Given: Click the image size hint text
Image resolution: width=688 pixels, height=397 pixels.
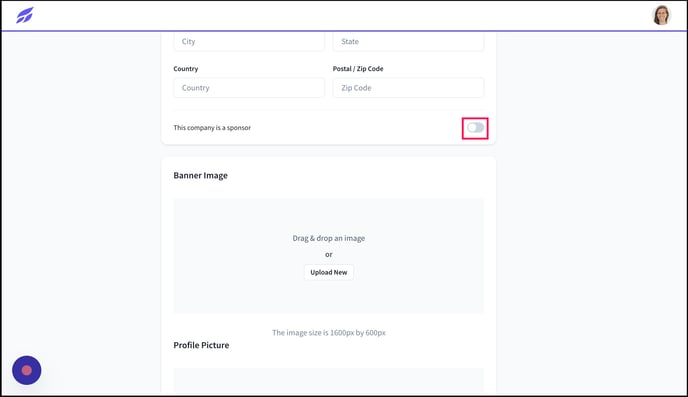Looking at the screenshot, I should [x=329, y=333].
